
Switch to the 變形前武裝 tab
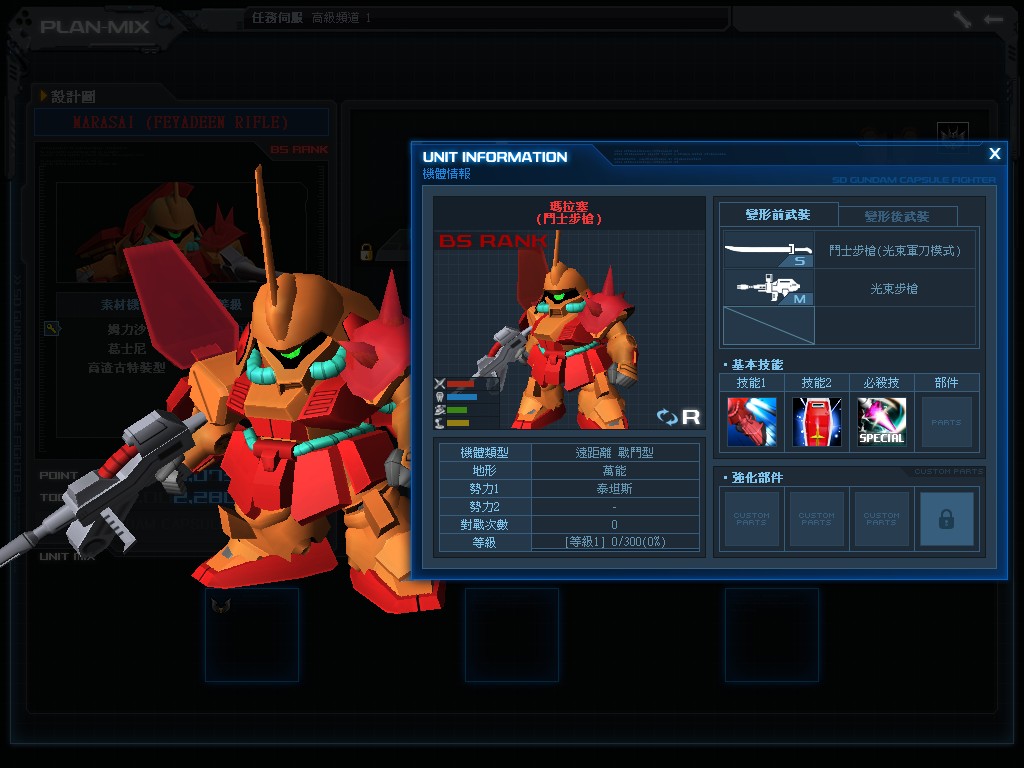778,215
